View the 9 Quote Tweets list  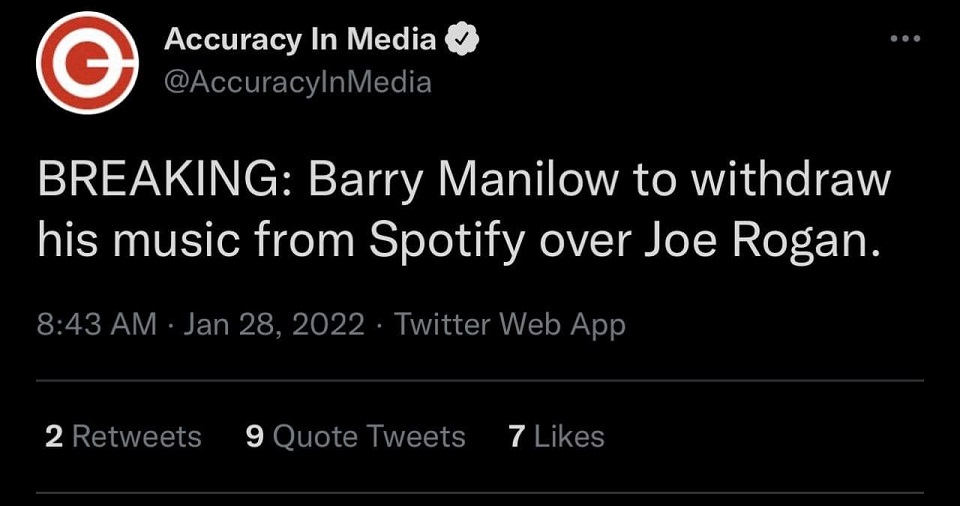click(355, 436)
